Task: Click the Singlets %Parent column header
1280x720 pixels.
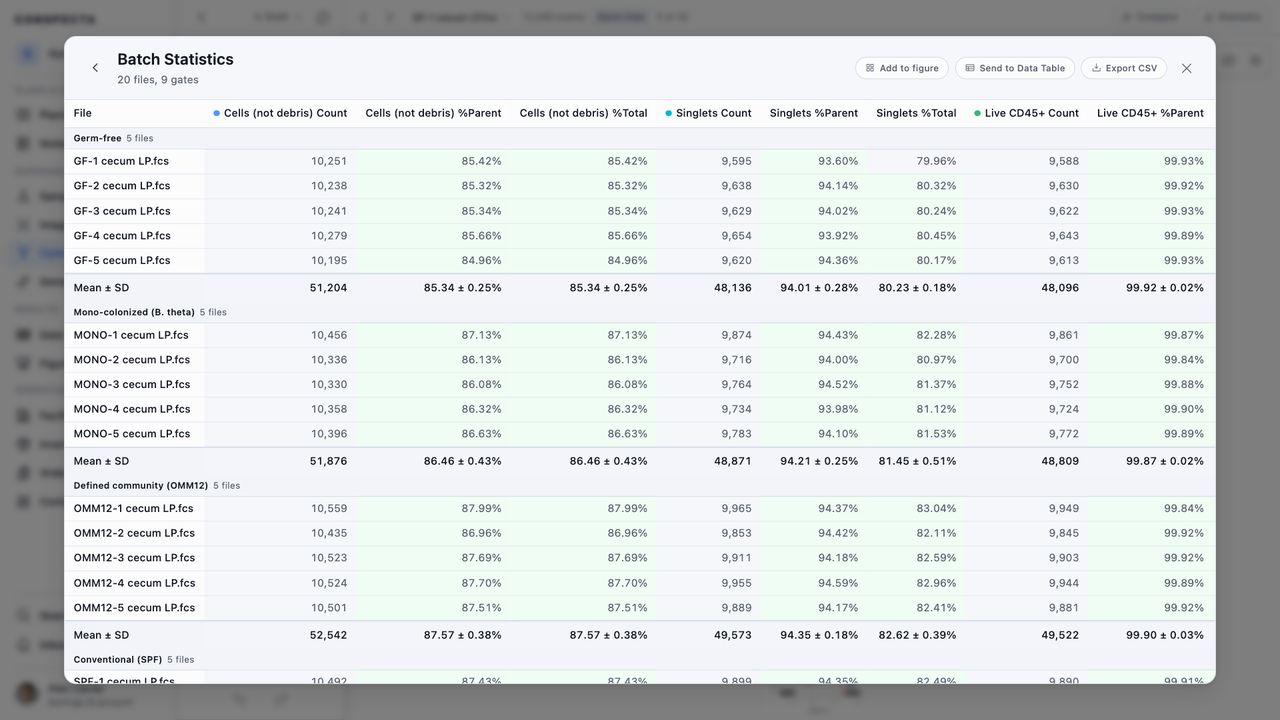Action: [x=814, y=113]
